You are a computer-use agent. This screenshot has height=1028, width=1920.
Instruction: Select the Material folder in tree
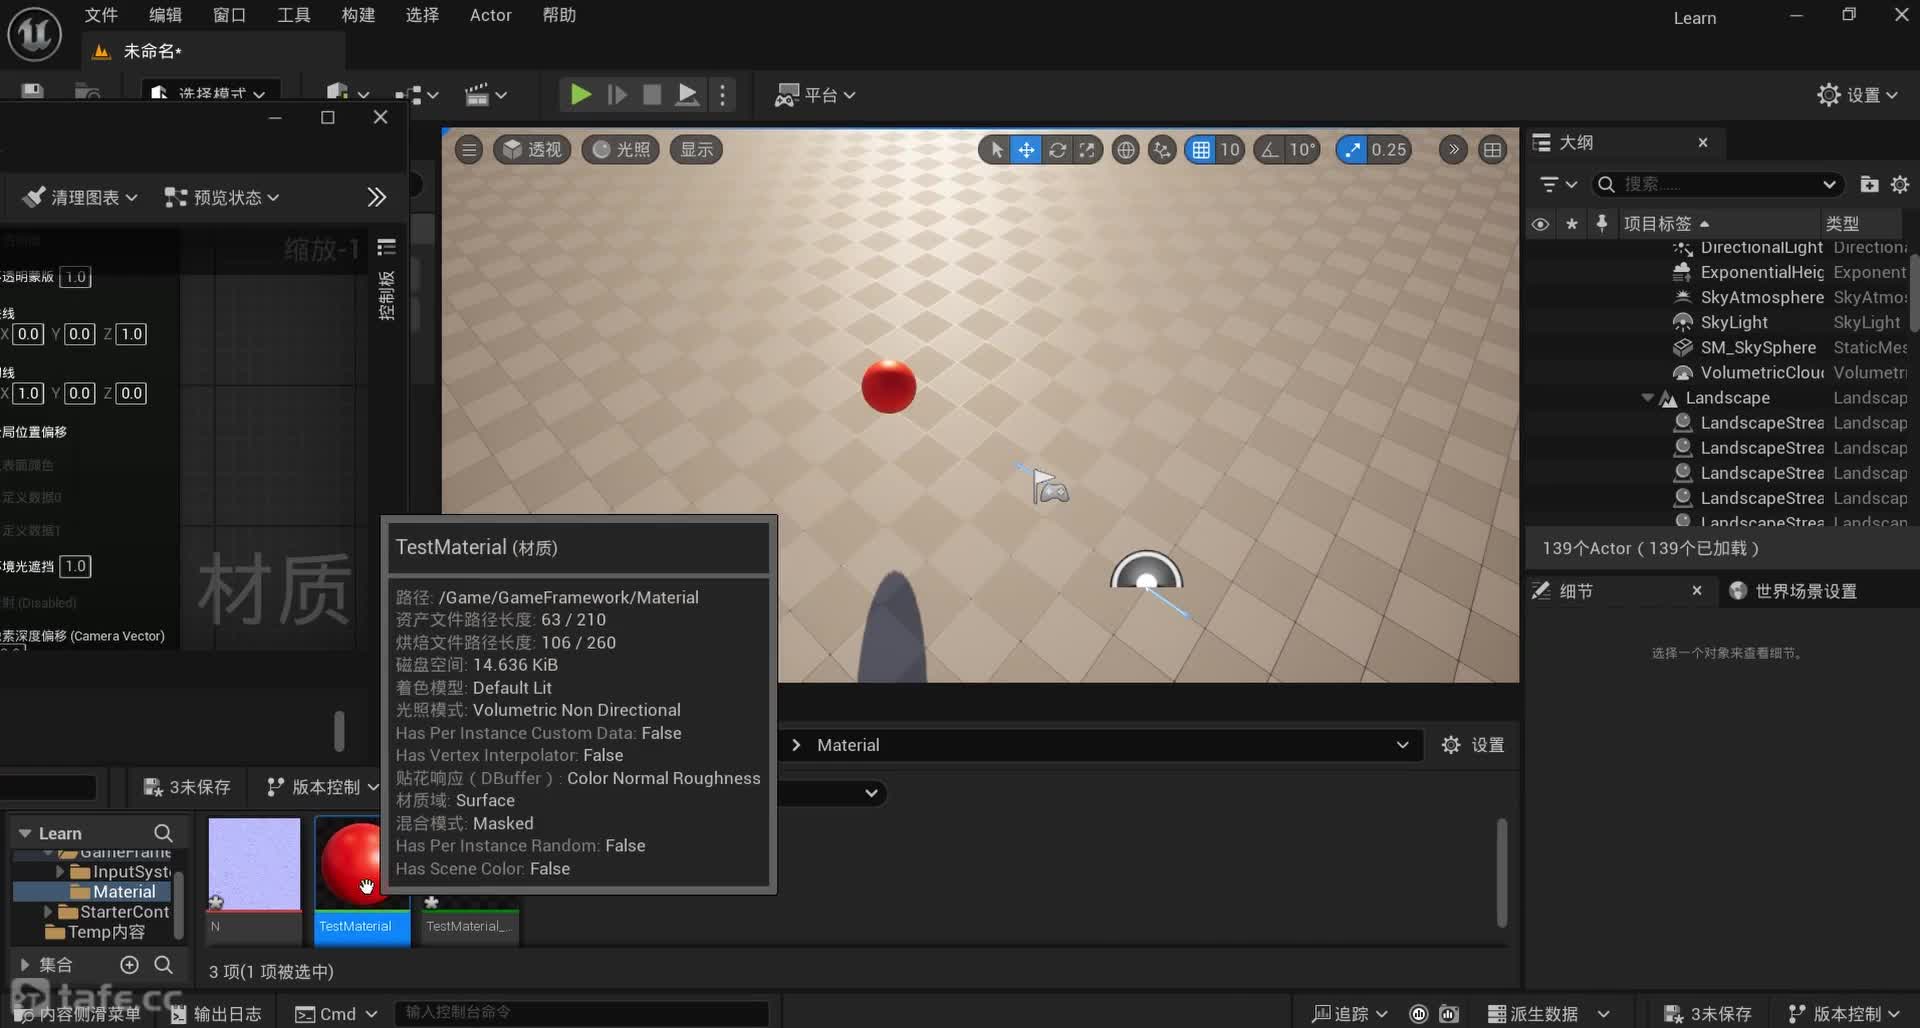click(x=123, y=892)
